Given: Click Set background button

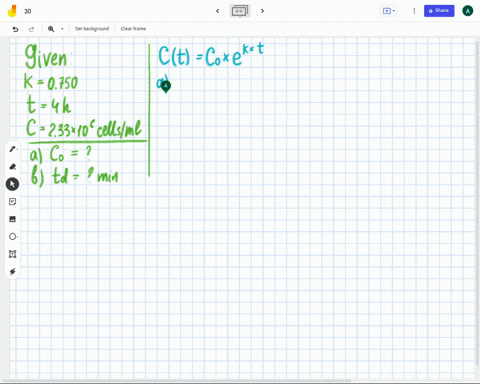Looking at the screenshot, I should point(92,29).
